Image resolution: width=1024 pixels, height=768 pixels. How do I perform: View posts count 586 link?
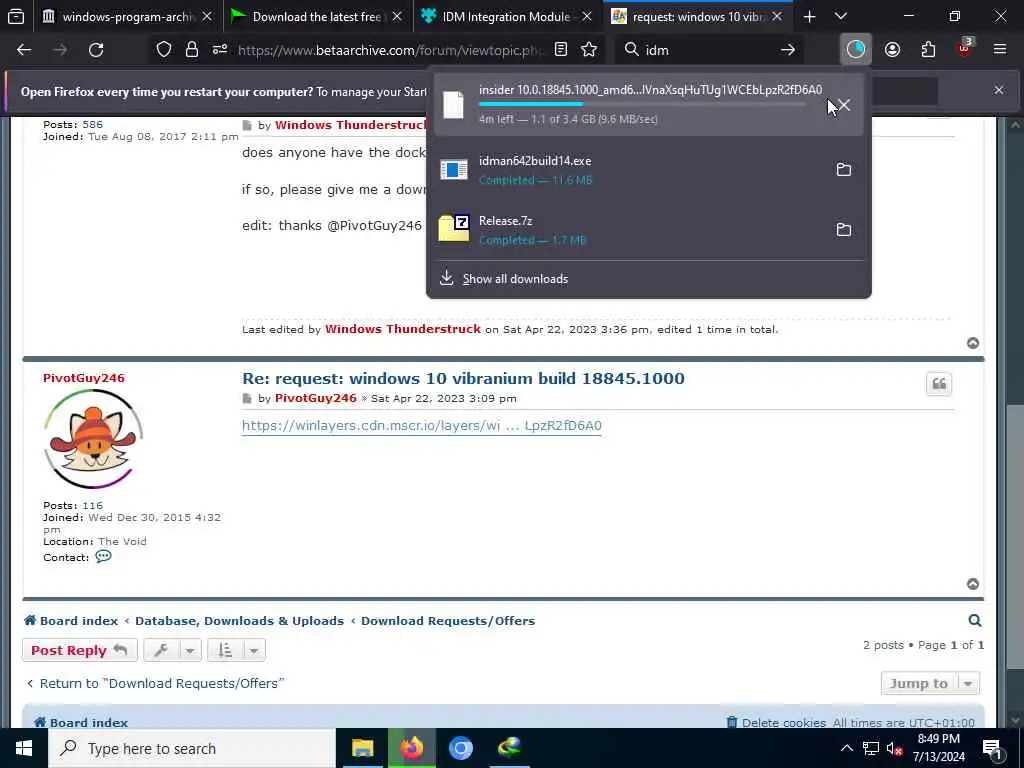(x=93, y=124)
